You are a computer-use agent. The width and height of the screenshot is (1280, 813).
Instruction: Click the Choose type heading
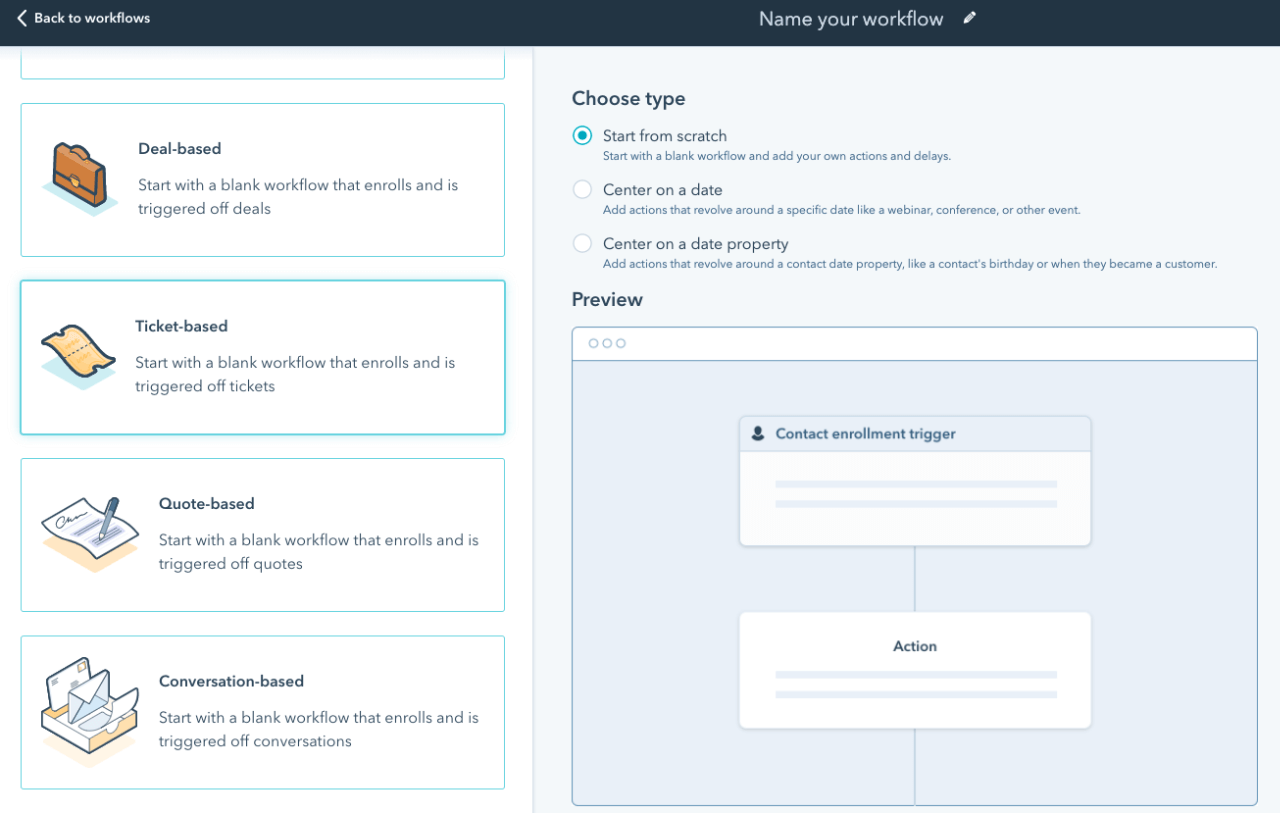[629, 98]
